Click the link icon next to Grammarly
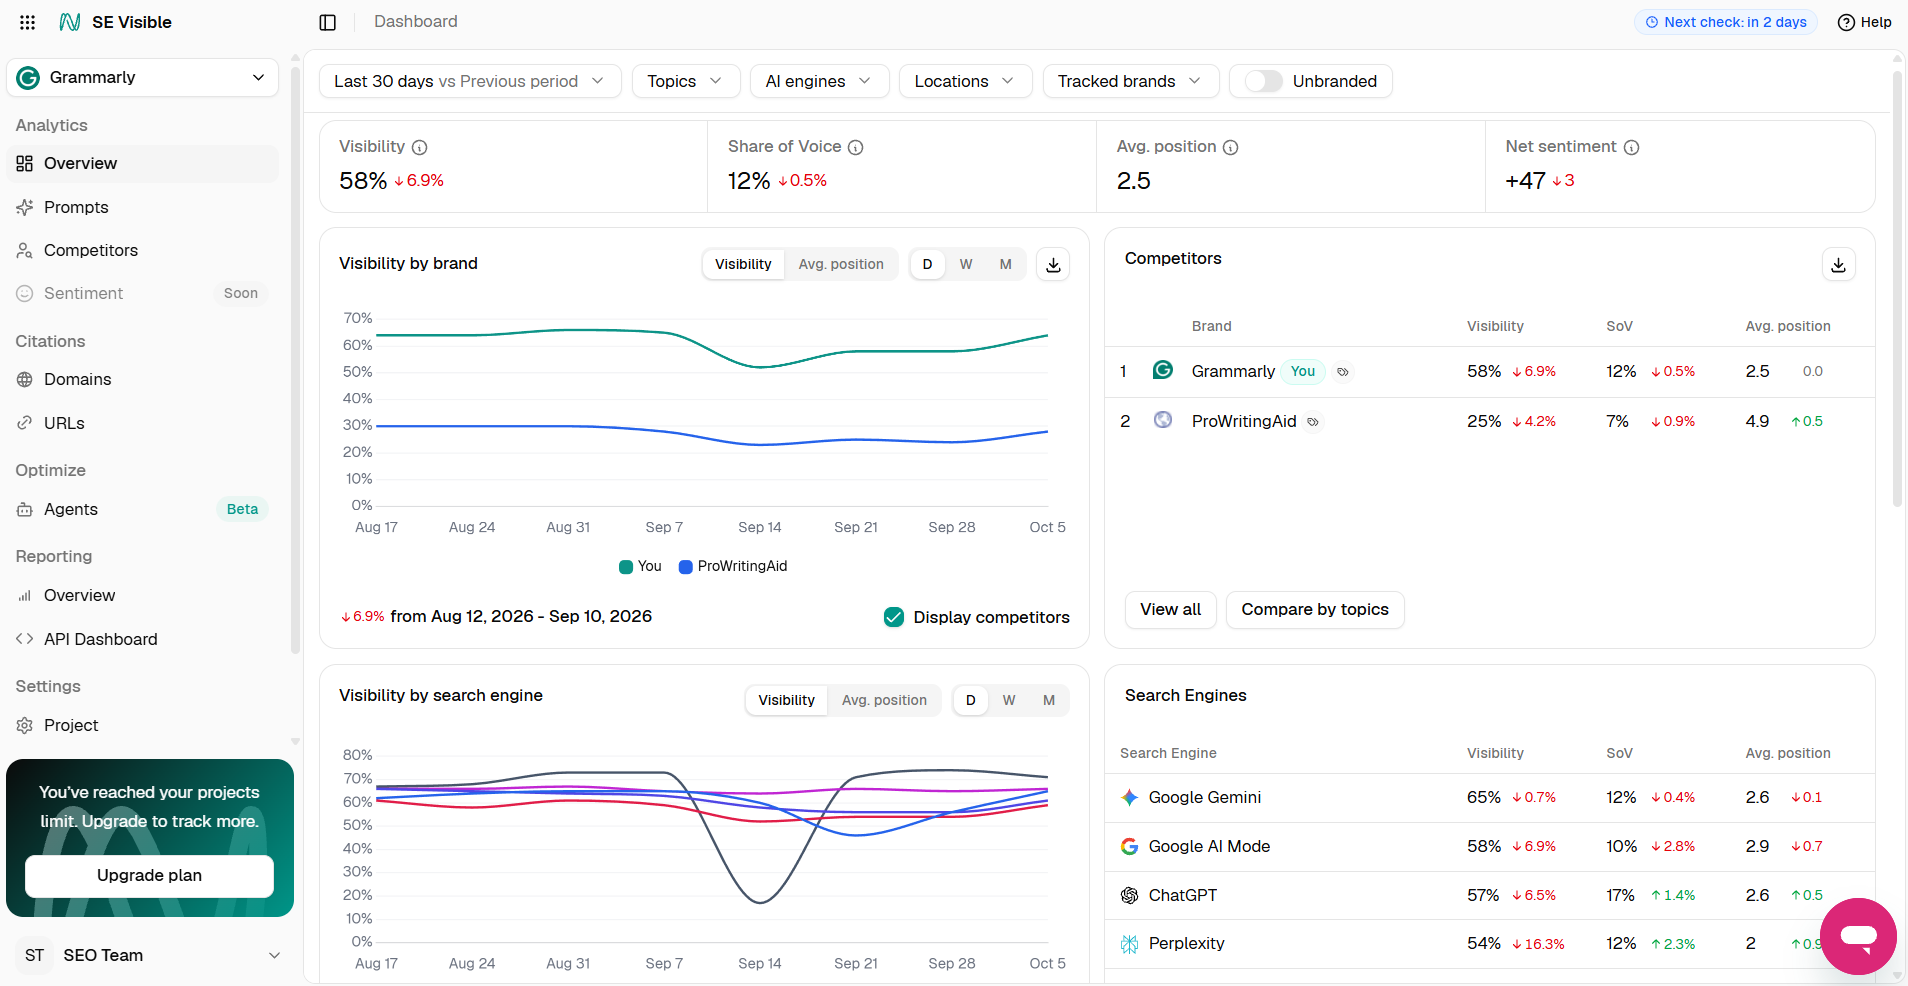 pos(1343,372)
